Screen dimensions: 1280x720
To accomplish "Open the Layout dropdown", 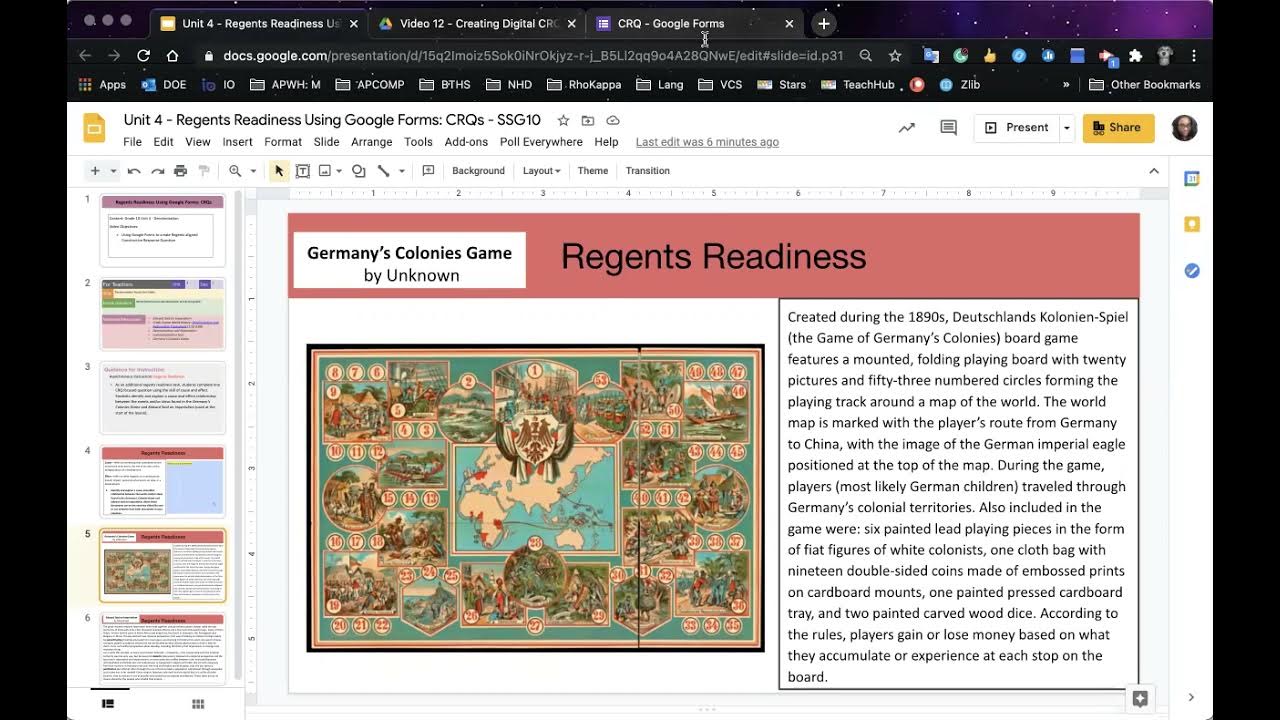I will coord(541,171).
